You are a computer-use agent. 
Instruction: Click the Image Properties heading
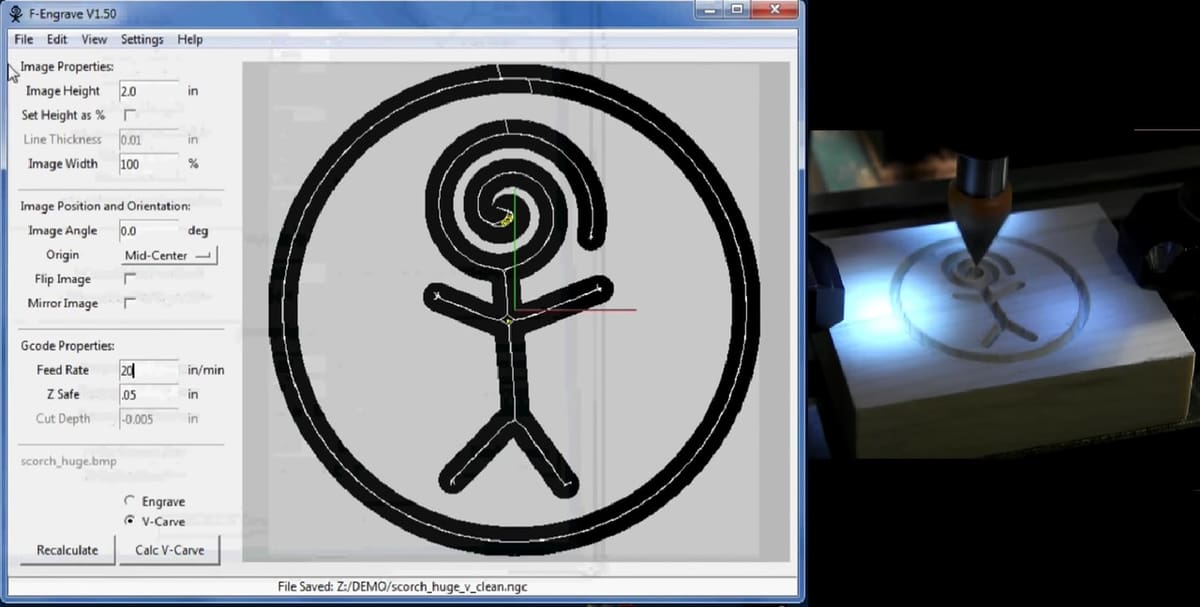tap(67, 67)
